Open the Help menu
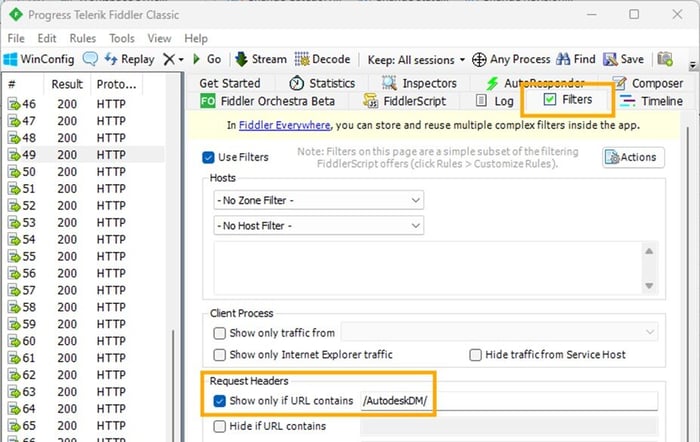 tap(196, 38)
